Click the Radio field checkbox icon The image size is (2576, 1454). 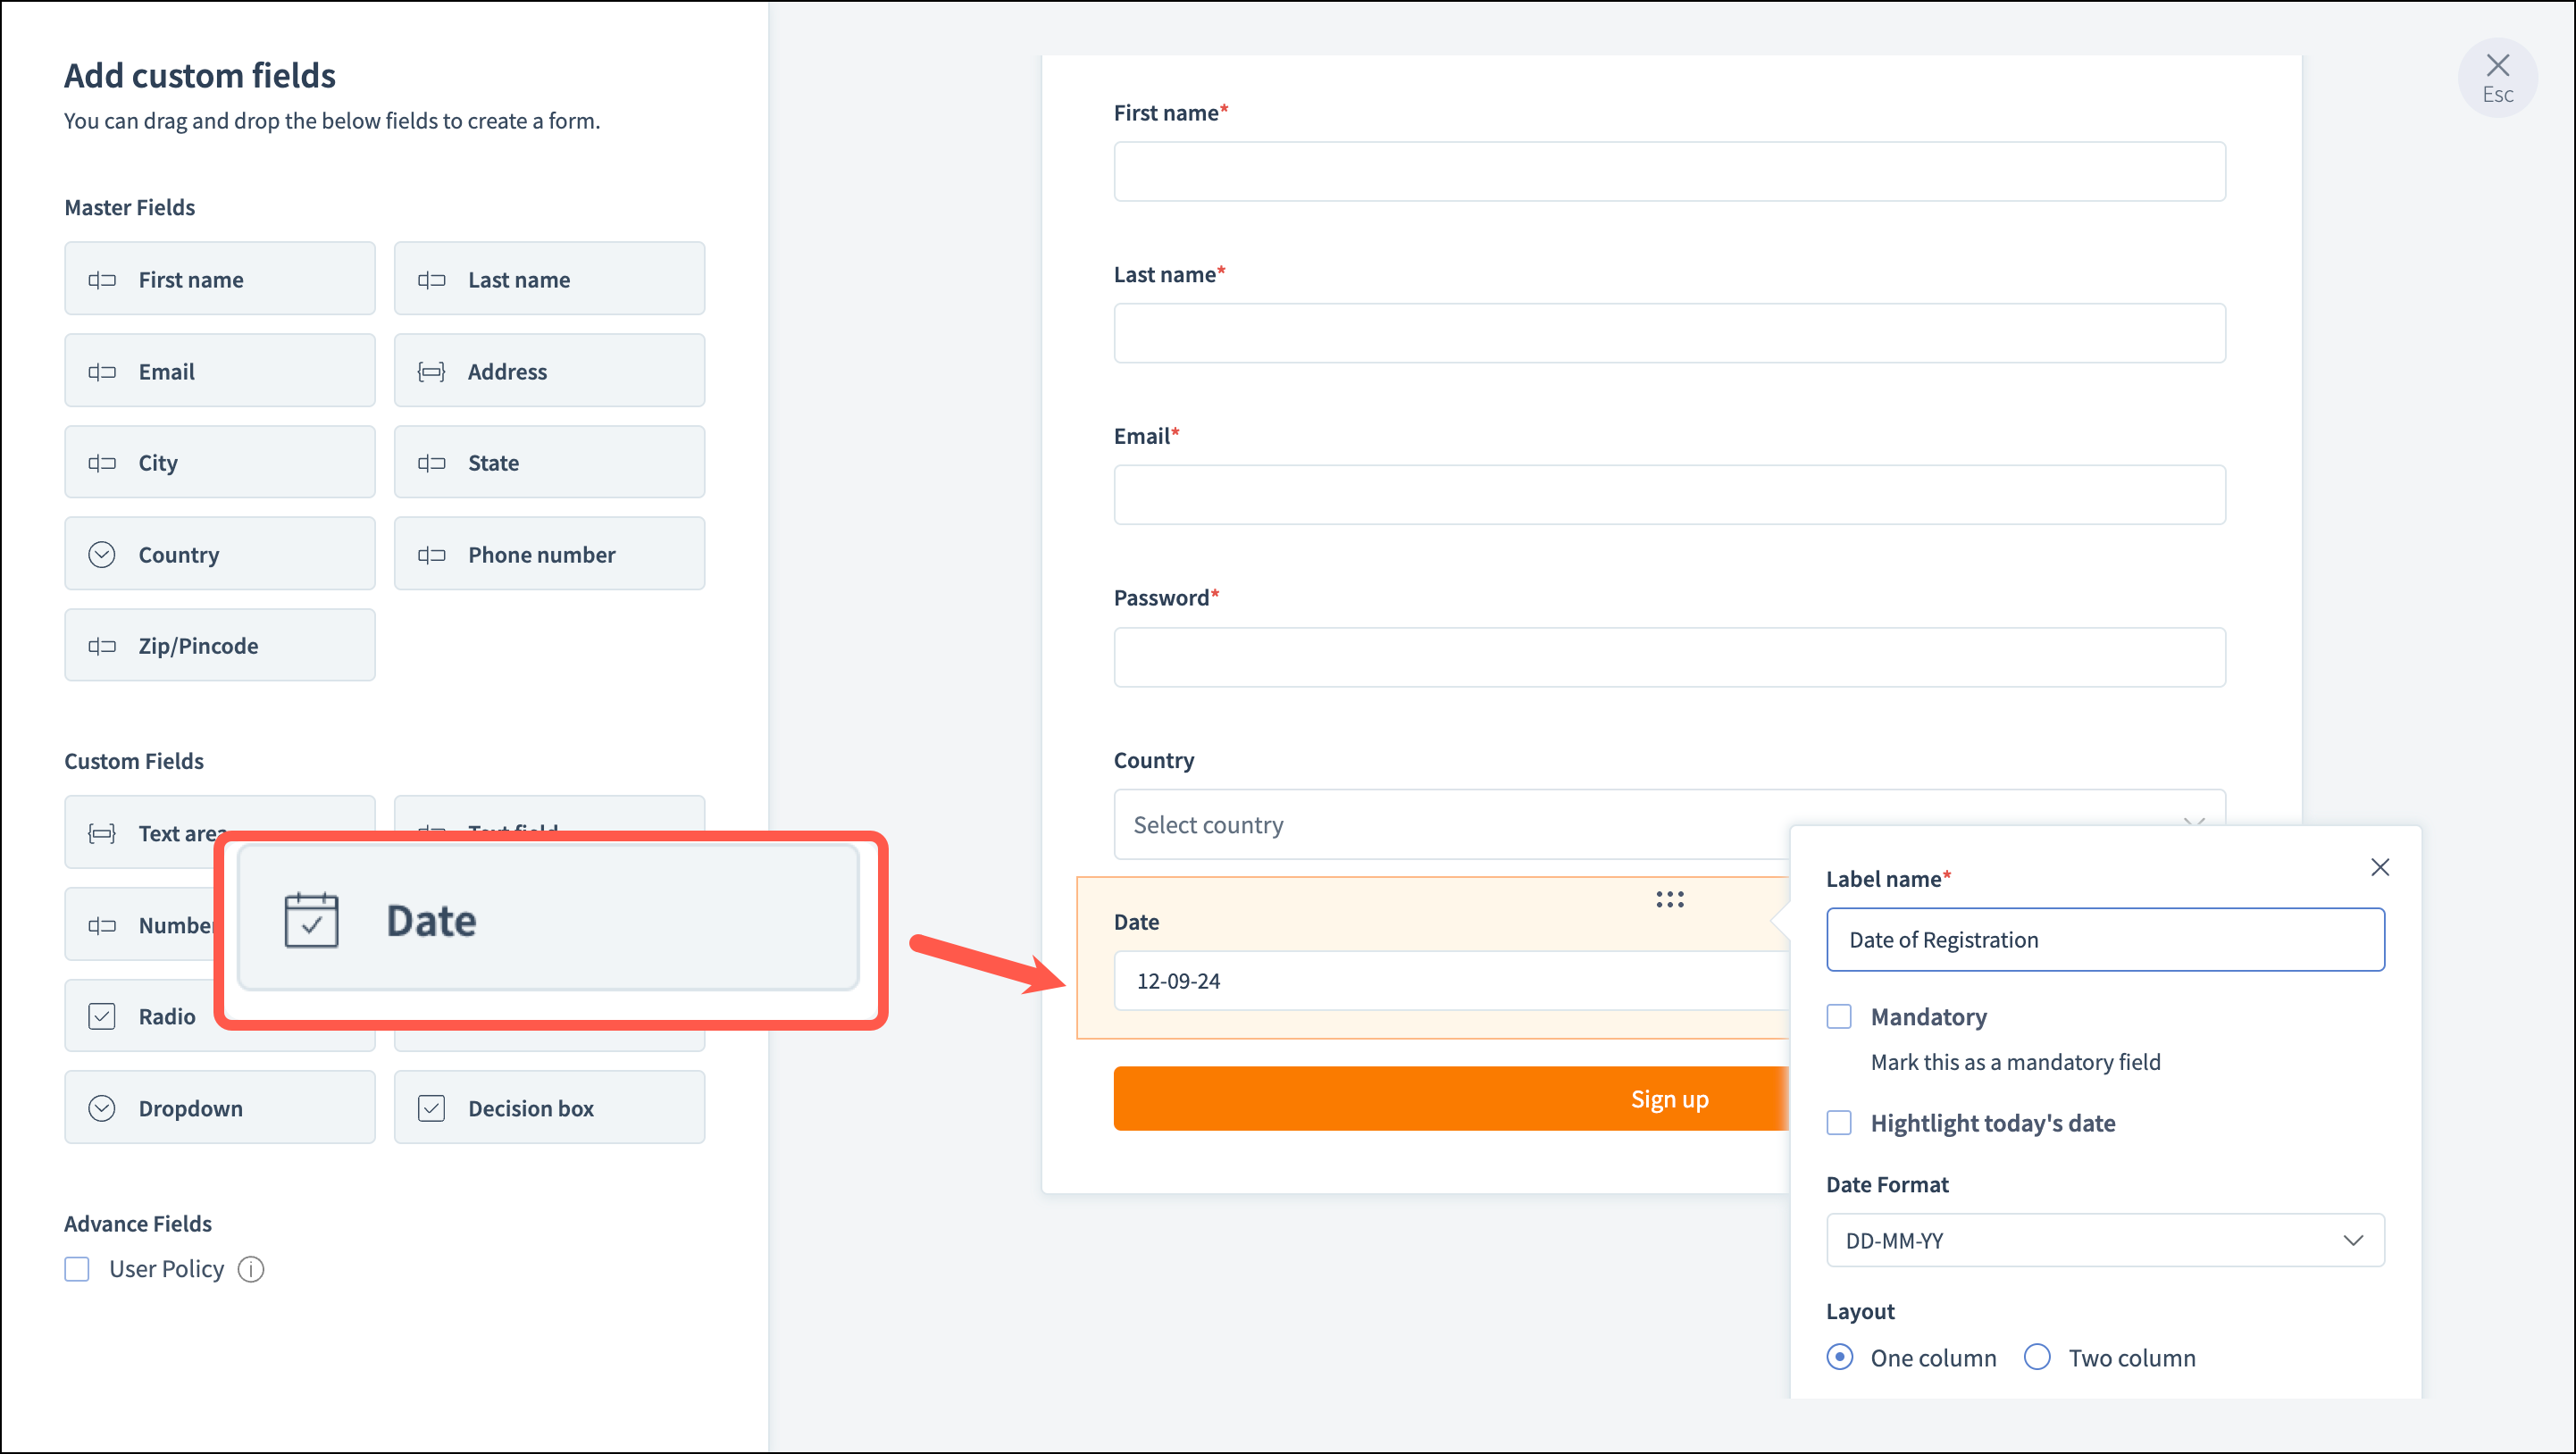click(102, 1016)
